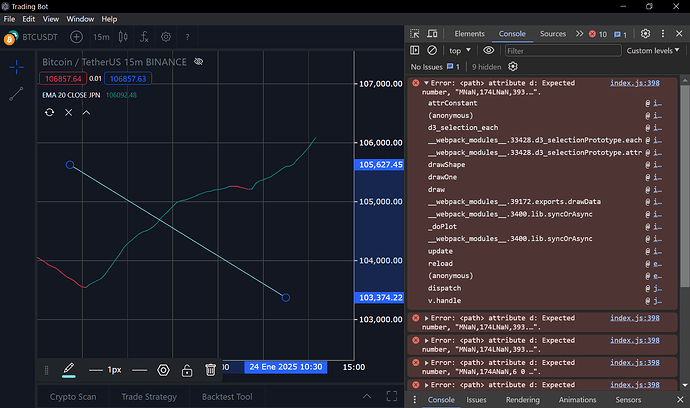Open DevTools three-dot customize menu
Screen dimensions: 690x408
tap(663, 33)
